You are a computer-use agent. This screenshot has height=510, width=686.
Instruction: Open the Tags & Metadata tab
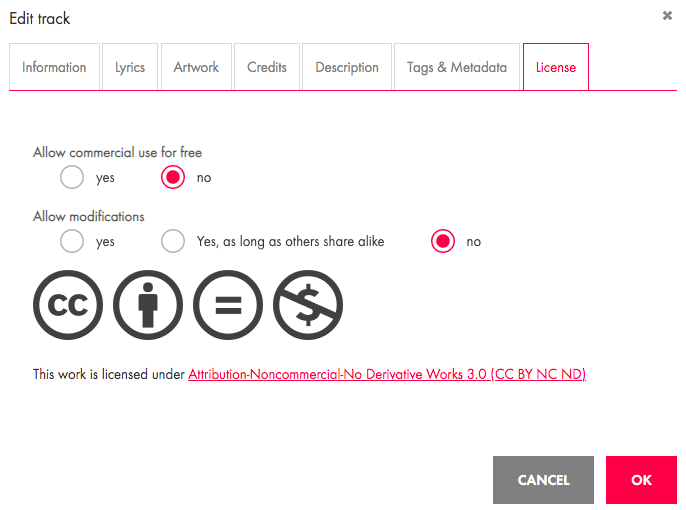pos(457,67)
